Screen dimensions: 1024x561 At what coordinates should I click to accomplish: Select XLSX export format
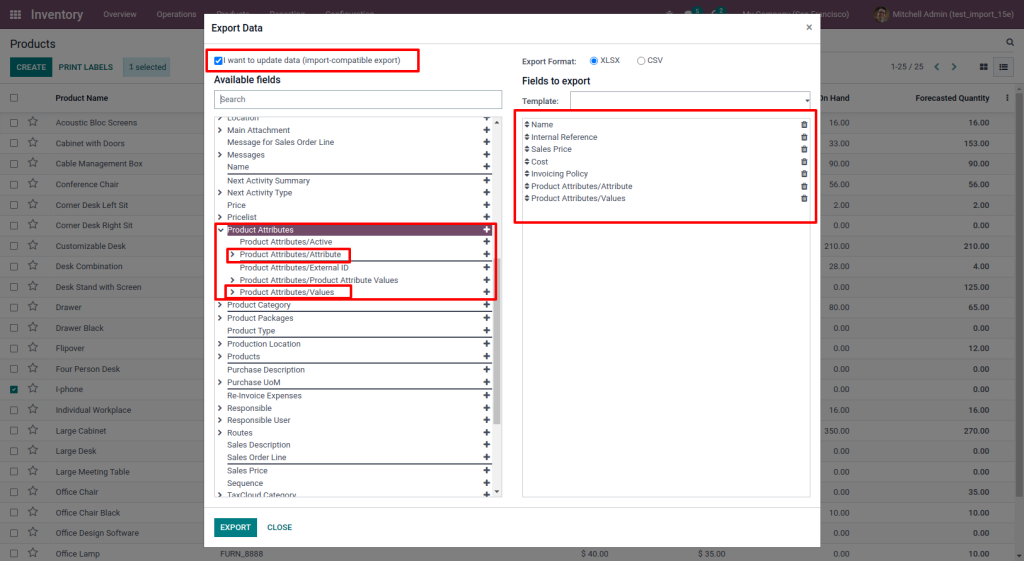click(594, 61)
